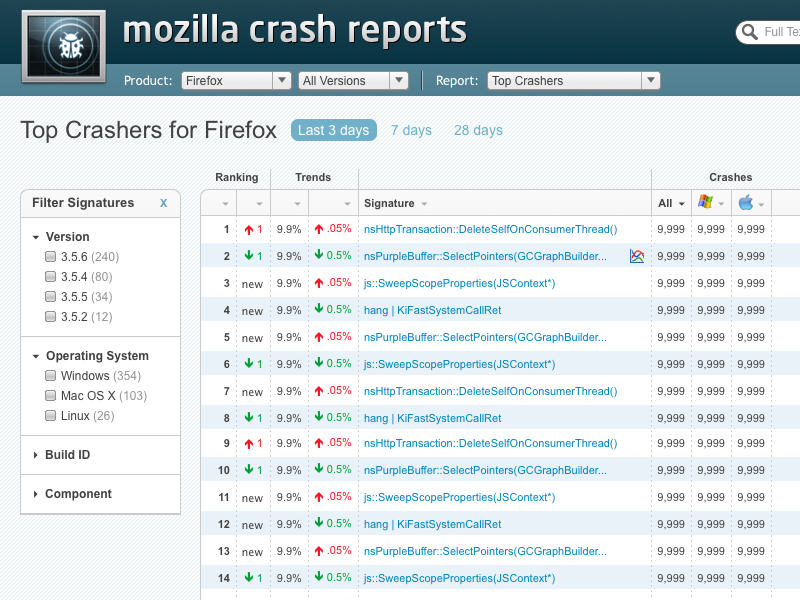Click green down arrow rank change in row 14
Screen dimensions: 800x600
point(248,577)
